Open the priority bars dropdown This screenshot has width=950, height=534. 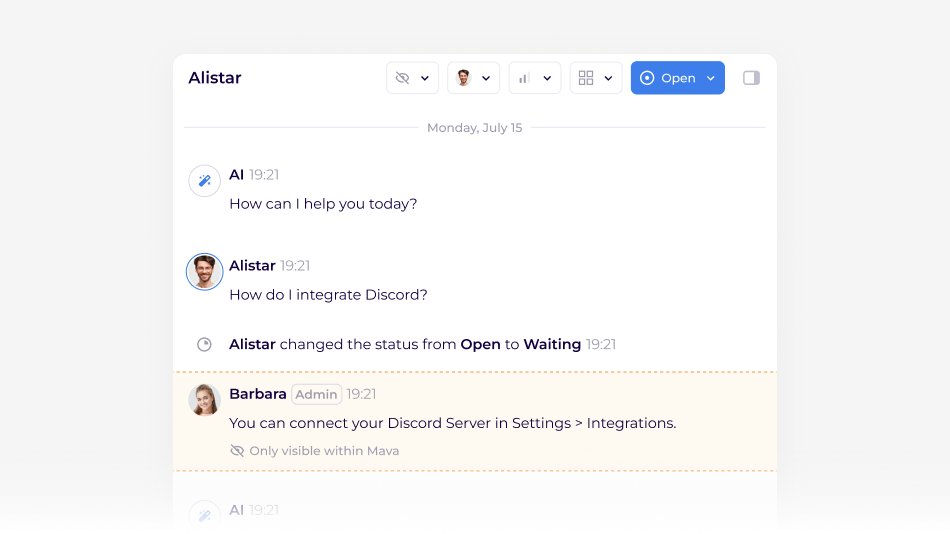(534, 78)
